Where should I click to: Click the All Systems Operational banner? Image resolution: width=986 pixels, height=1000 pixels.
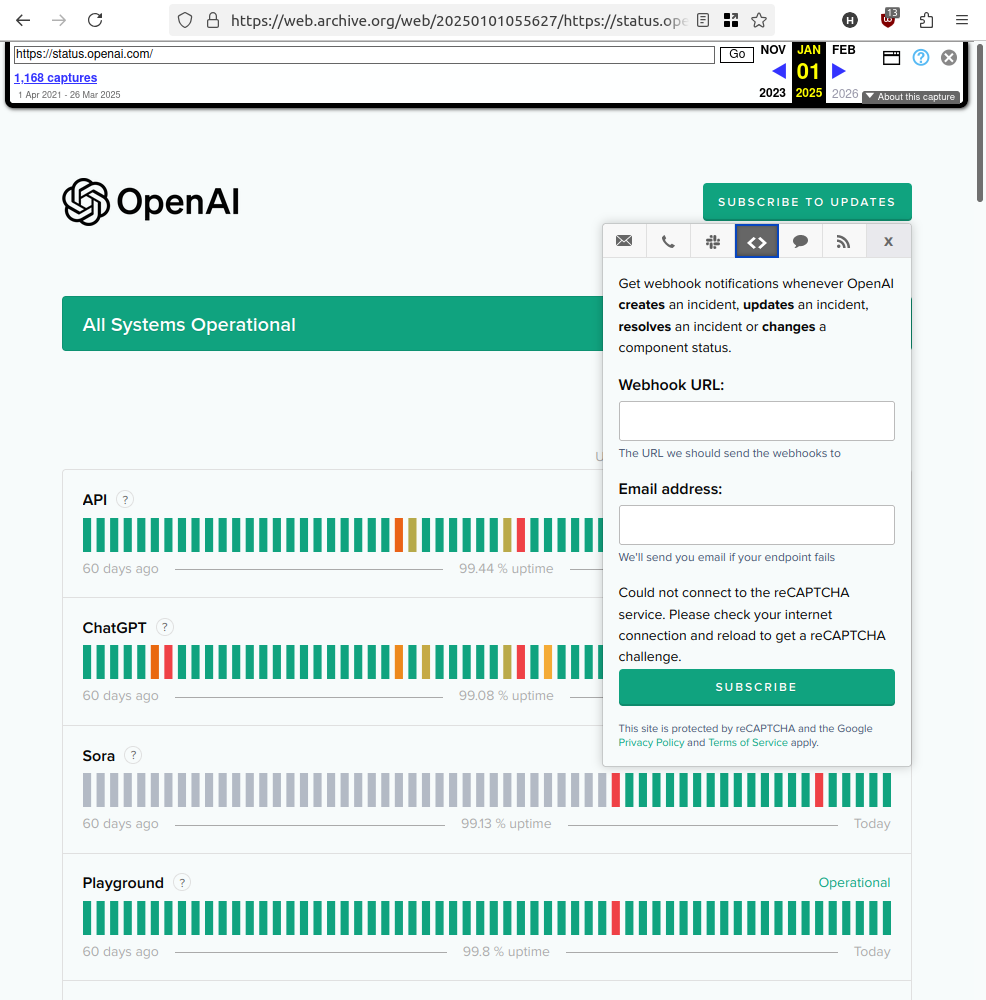coord(332,323)
